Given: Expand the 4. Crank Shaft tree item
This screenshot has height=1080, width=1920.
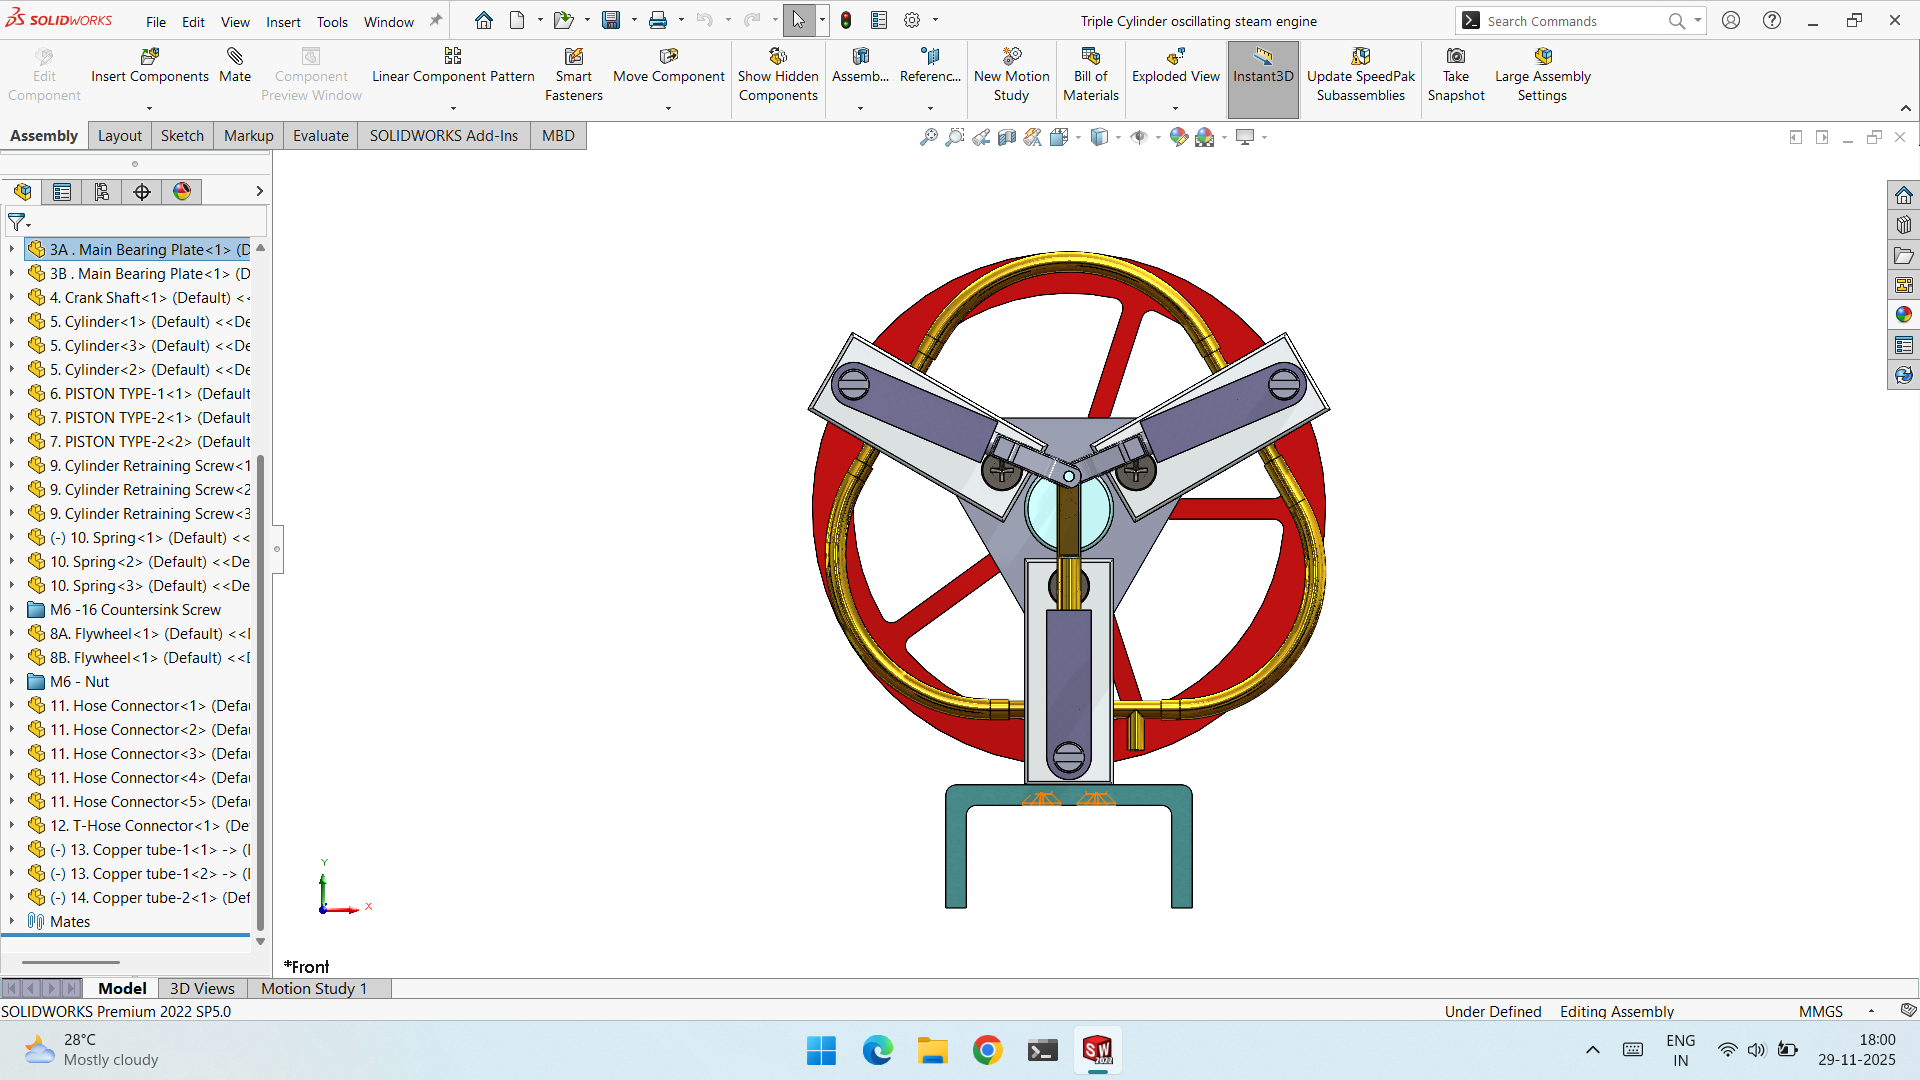Looking at the screenshot, I should pyautogui.click(x=12, y=298).
